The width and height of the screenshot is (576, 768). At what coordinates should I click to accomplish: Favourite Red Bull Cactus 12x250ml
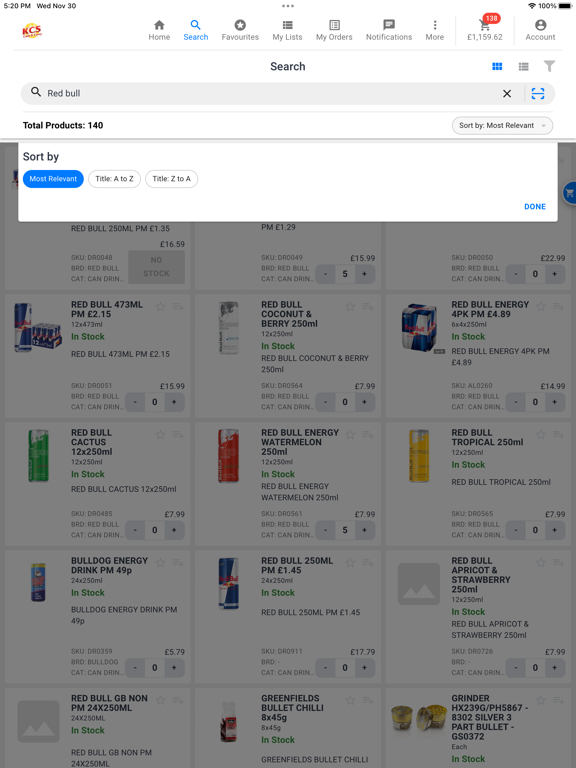160,434
